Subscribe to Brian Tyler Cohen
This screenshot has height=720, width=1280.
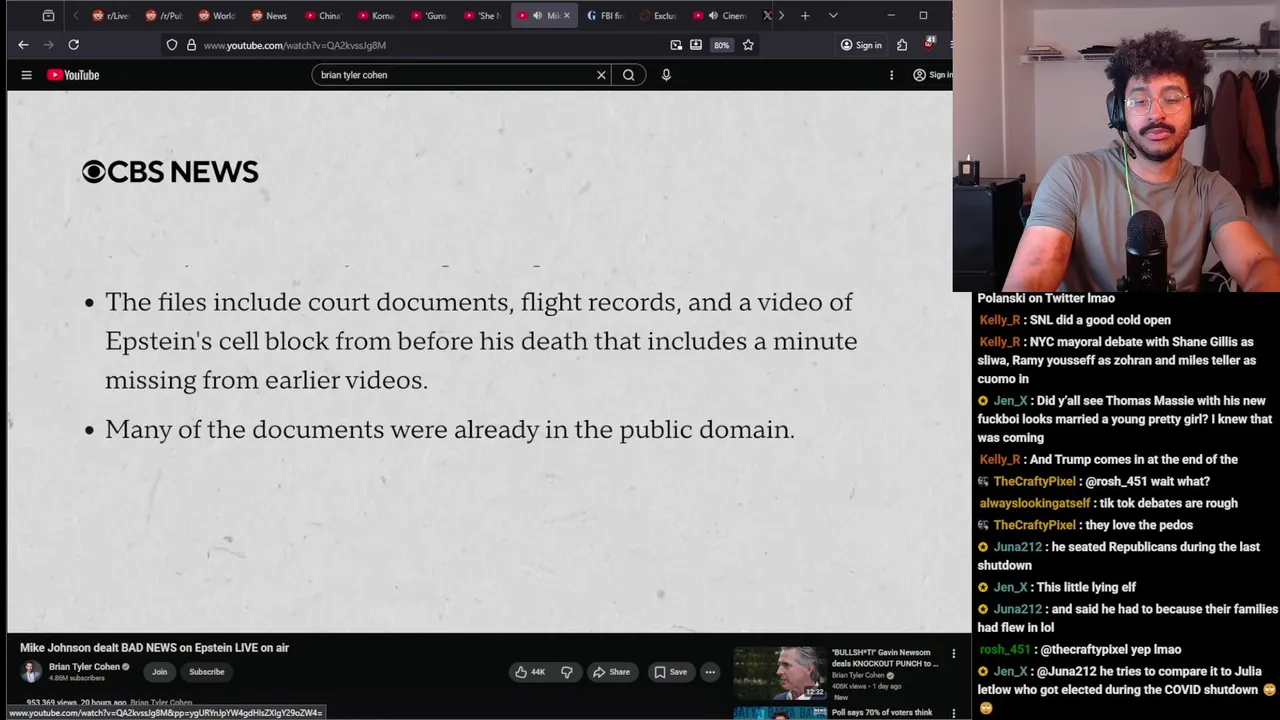click(x=207, y=672)
